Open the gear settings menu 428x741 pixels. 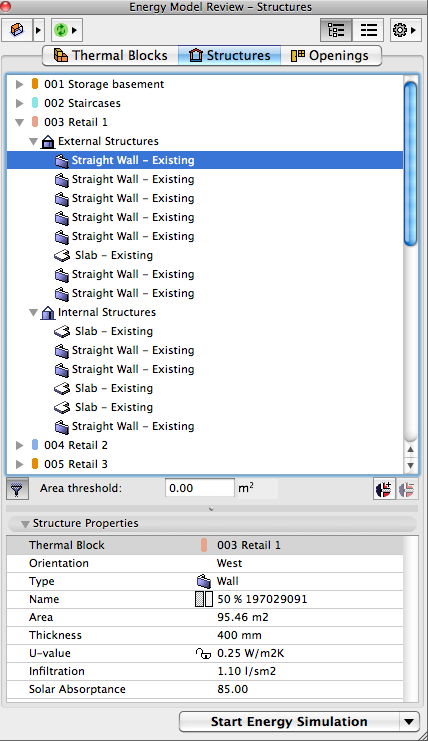tap(405, 30)
